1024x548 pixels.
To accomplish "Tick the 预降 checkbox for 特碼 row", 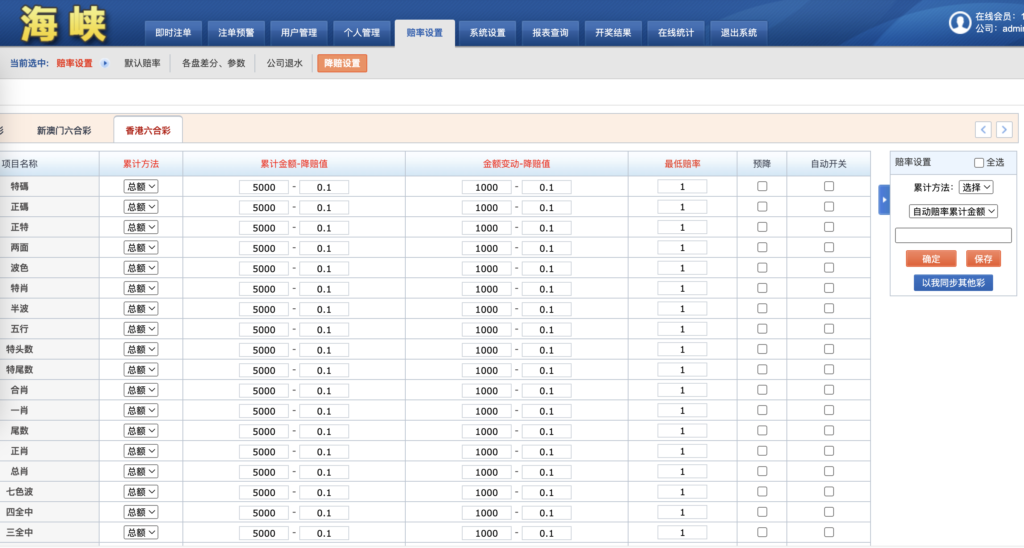I will 762,186.
